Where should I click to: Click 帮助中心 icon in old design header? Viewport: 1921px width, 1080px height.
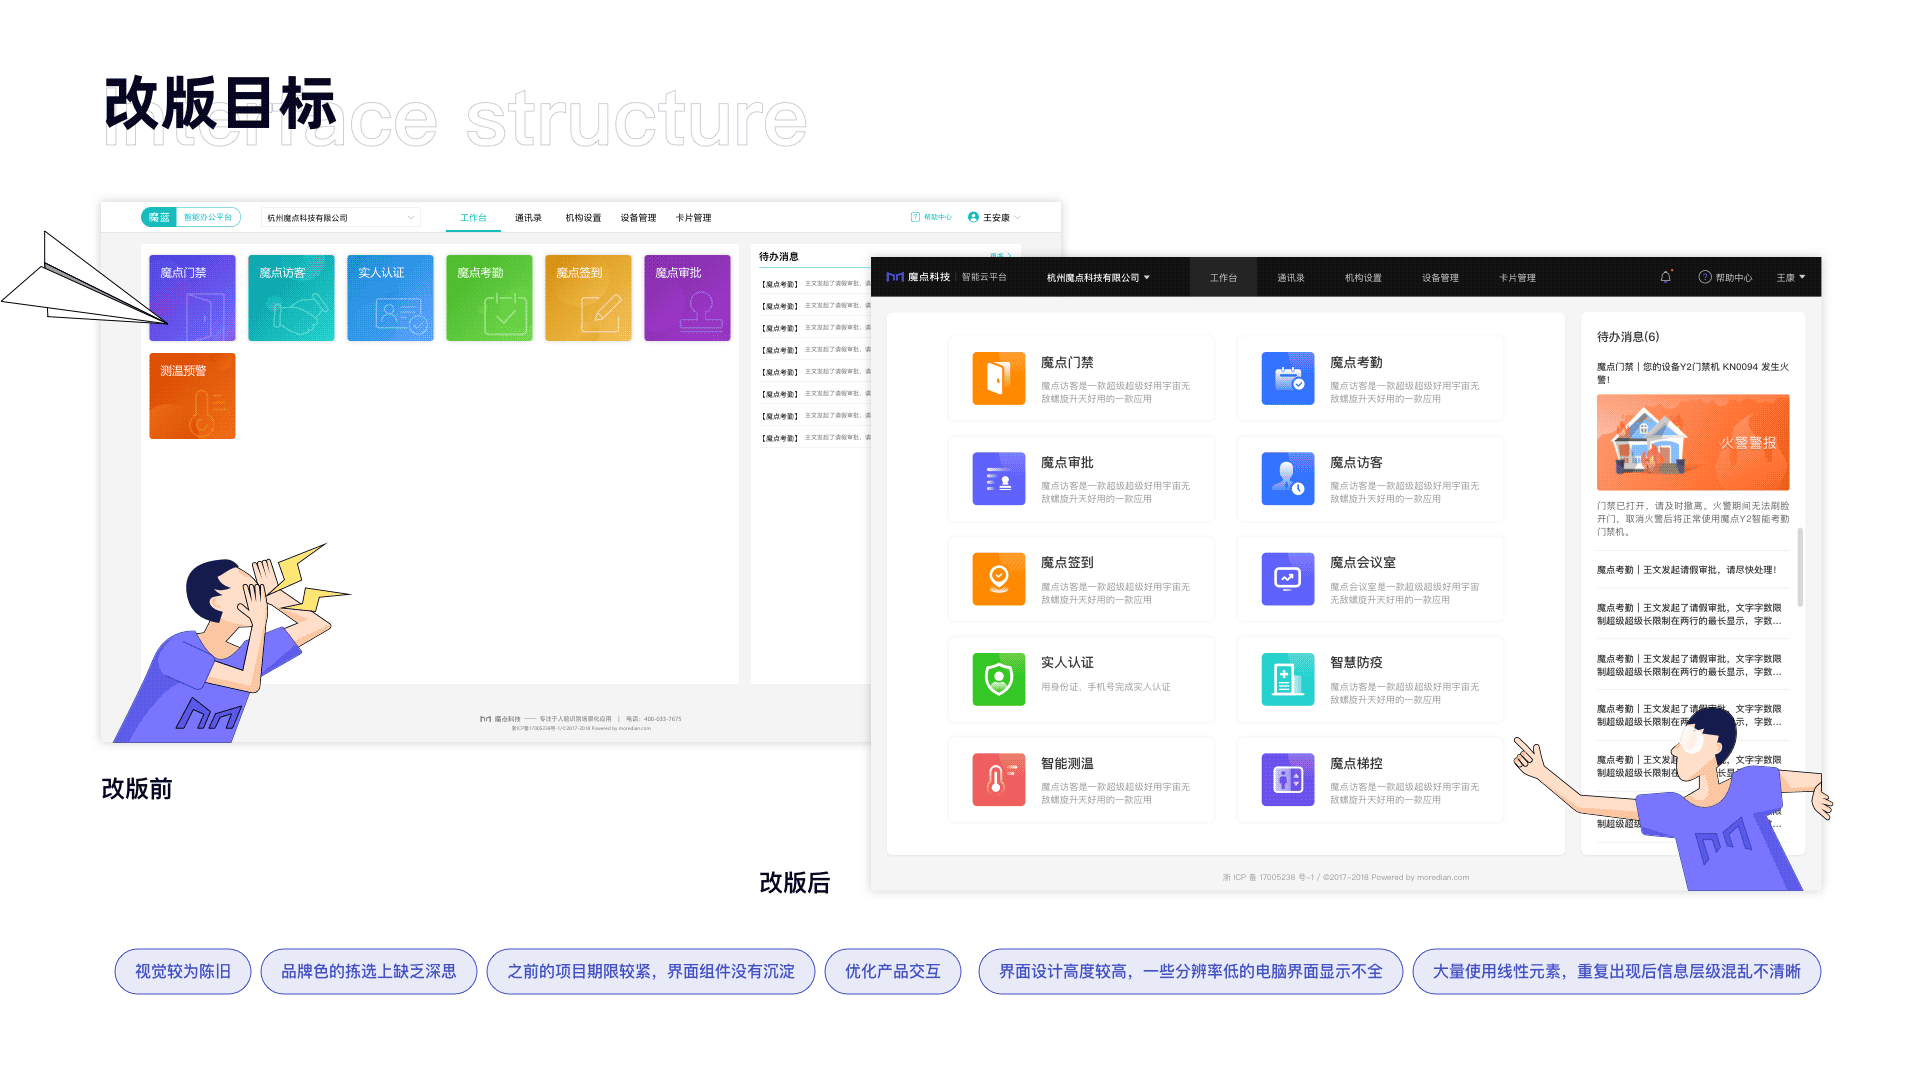click(x=915, y=217)
